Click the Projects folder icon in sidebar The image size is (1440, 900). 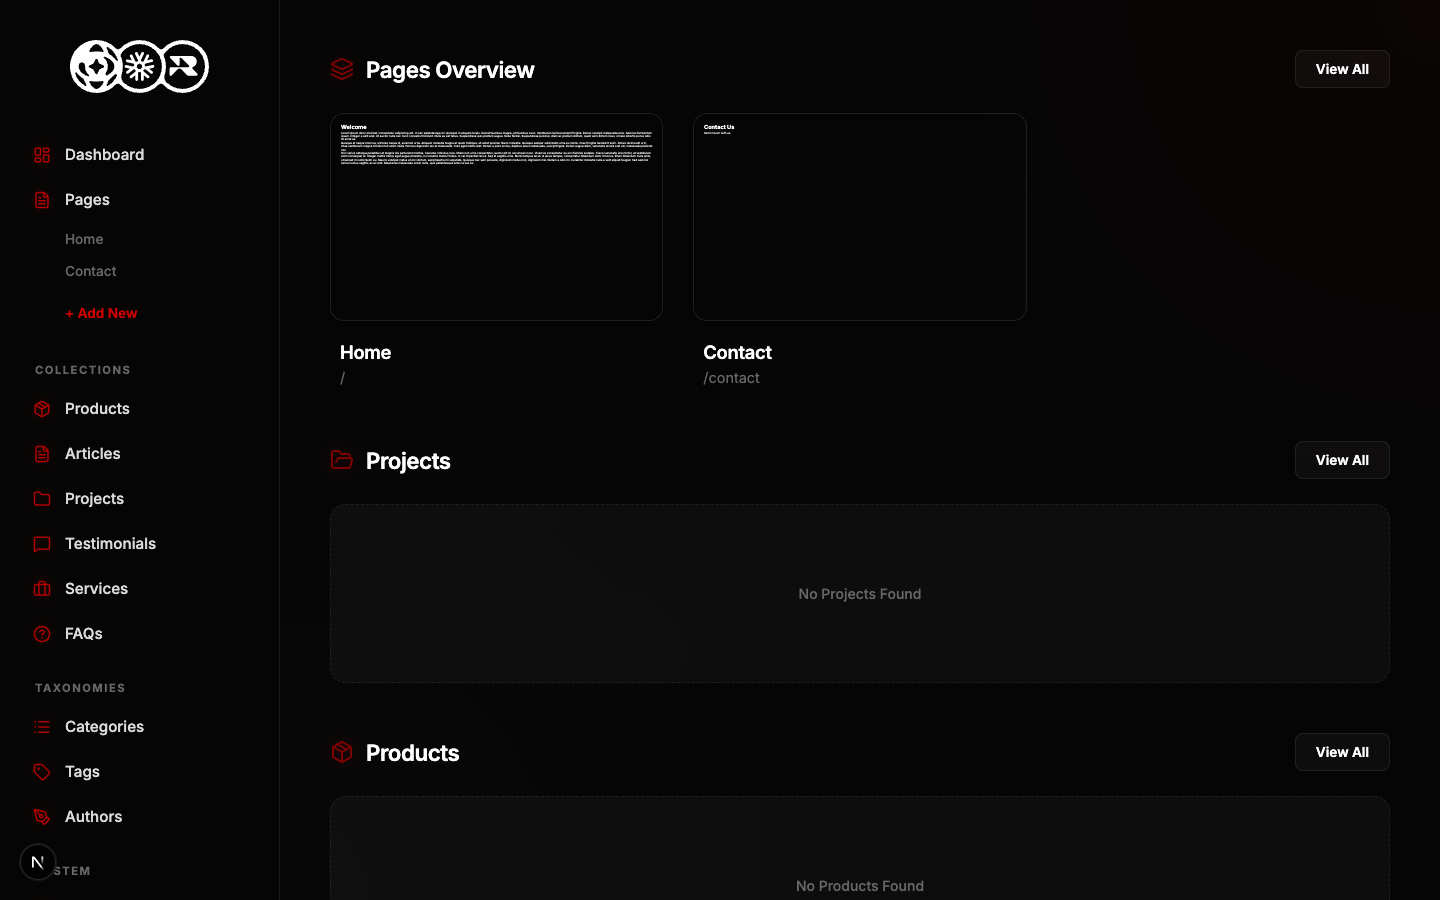(x=42, y=499)
